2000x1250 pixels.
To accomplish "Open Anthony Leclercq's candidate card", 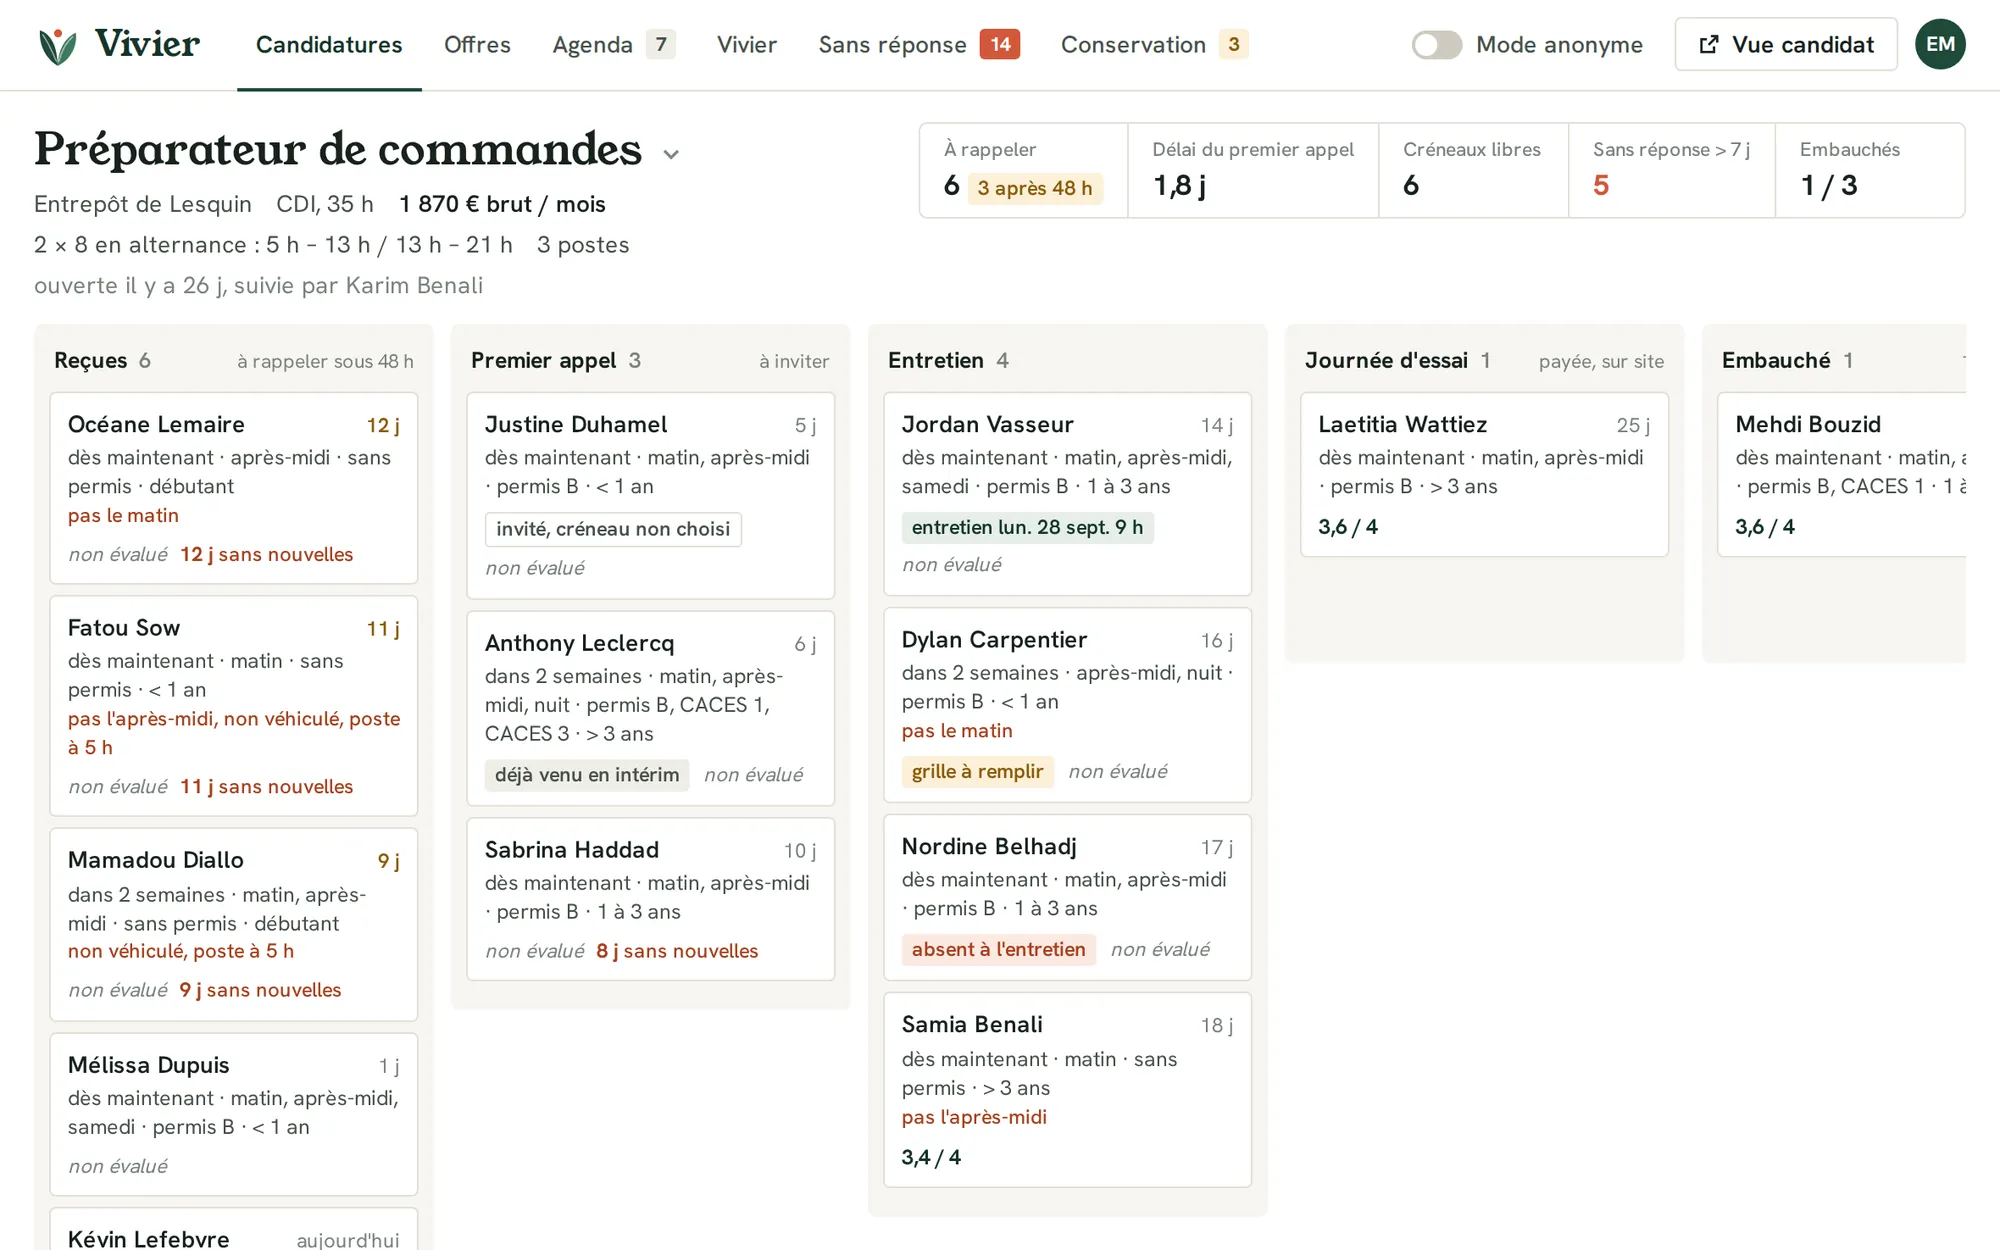I will [651, 709].
